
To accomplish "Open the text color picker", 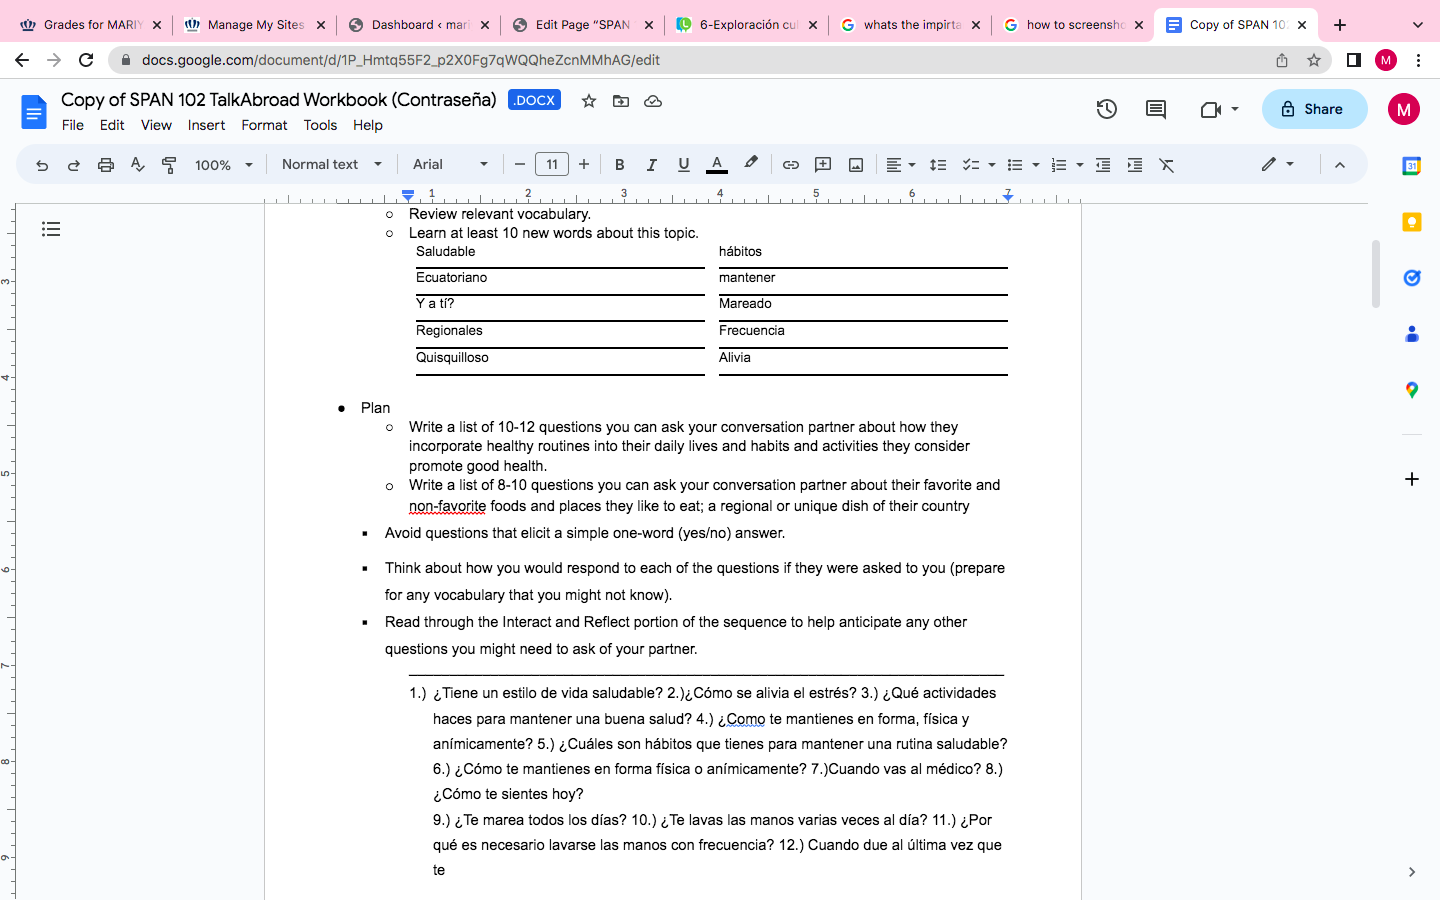I will (717, 165).
